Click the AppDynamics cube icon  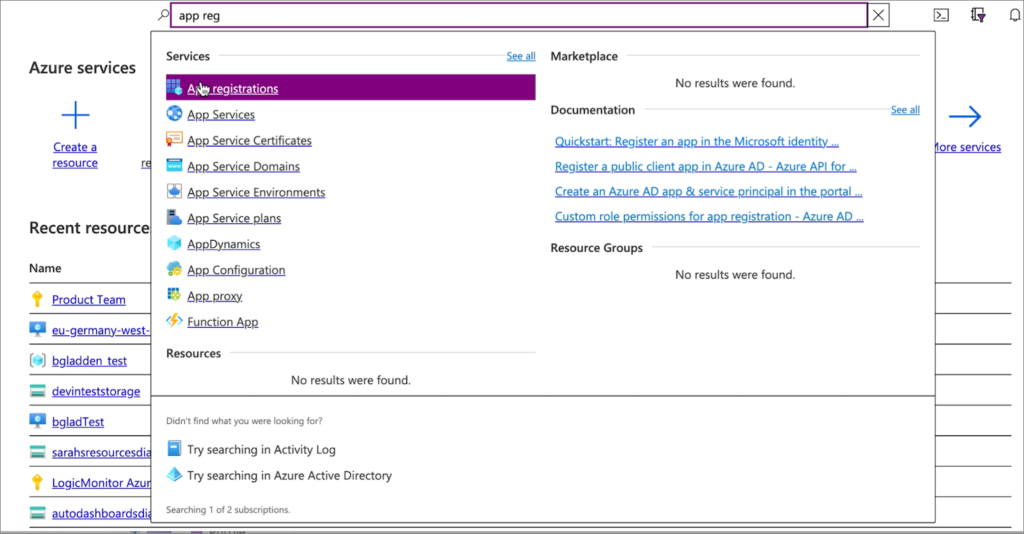coord(174,243)
